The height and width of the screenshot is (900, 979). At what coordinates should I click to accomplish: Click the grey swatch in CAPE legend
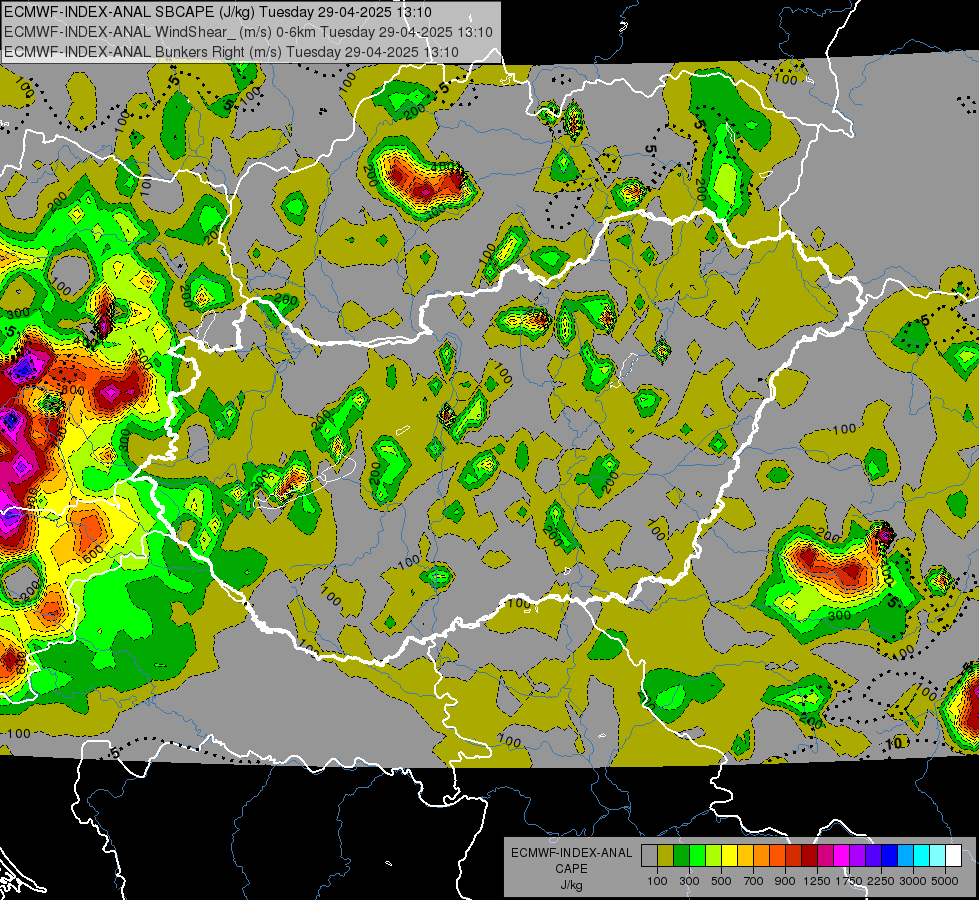[x=649, y=856]
